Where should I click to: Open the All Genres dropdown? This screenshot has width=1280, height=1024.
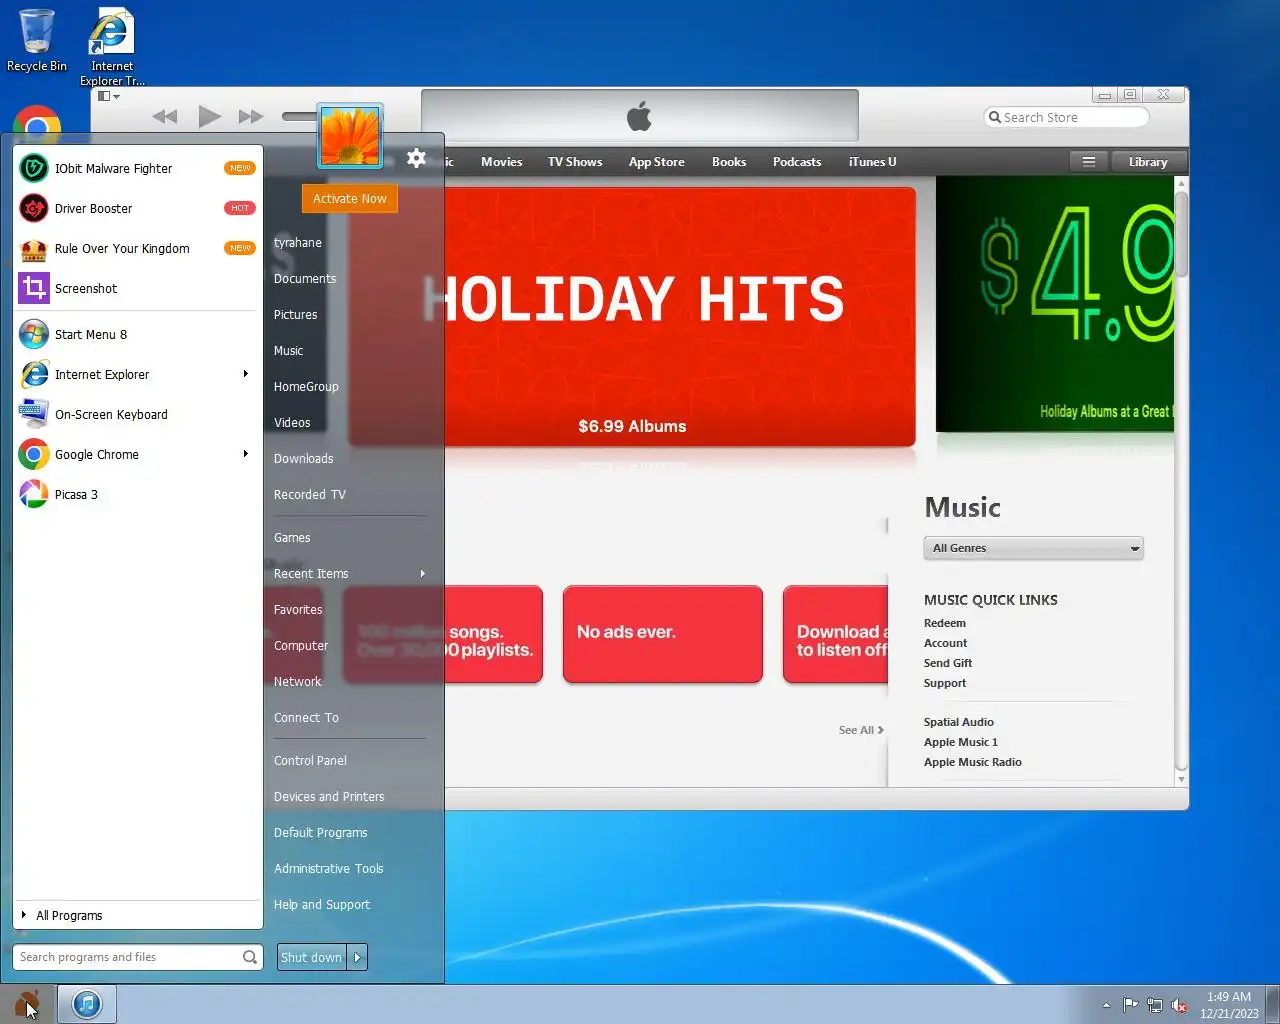click(x=1033, y=548)
